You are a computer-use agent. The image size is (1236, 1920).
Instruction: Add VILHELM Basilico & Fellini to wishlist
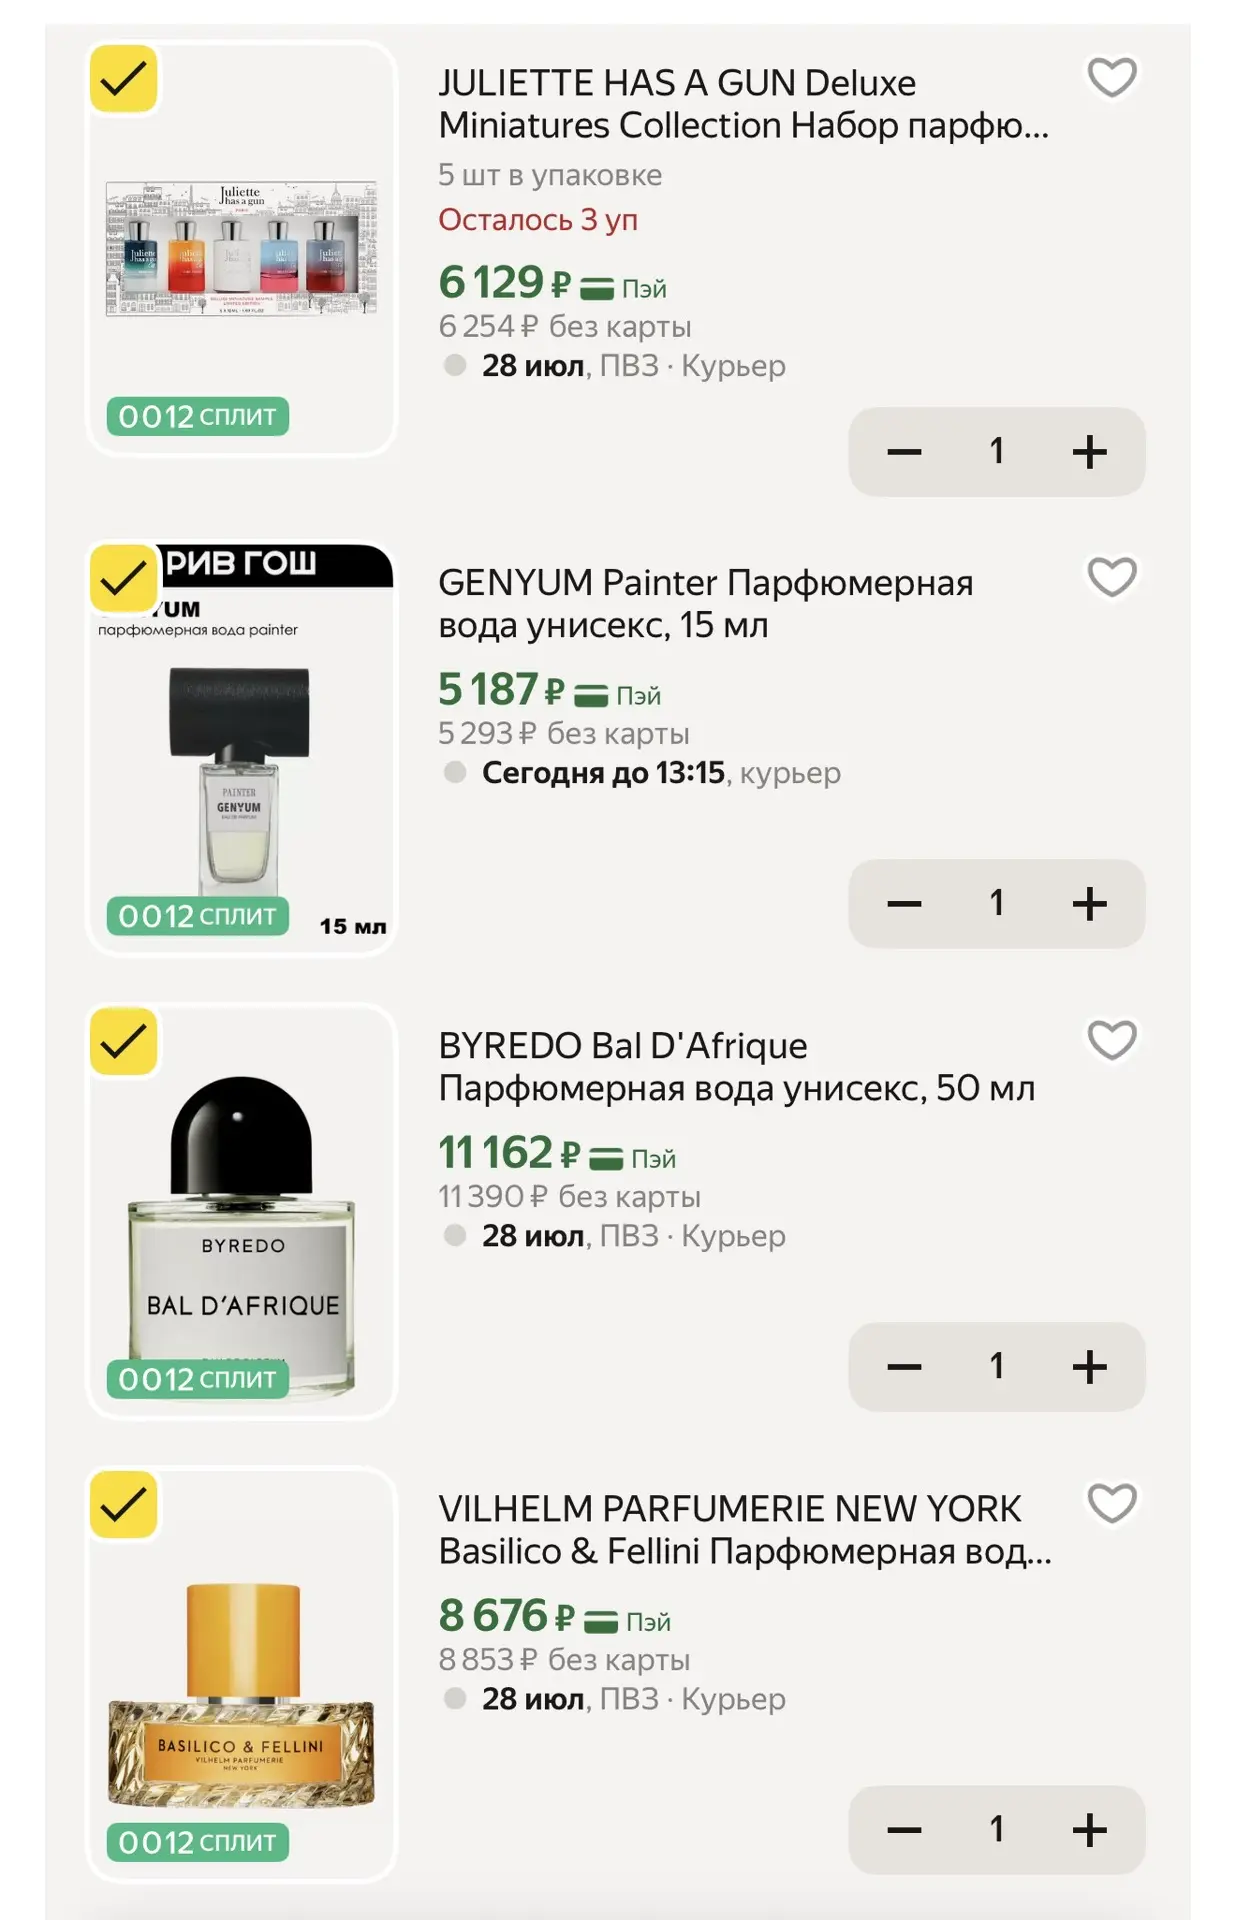tap(1112, 1503)
